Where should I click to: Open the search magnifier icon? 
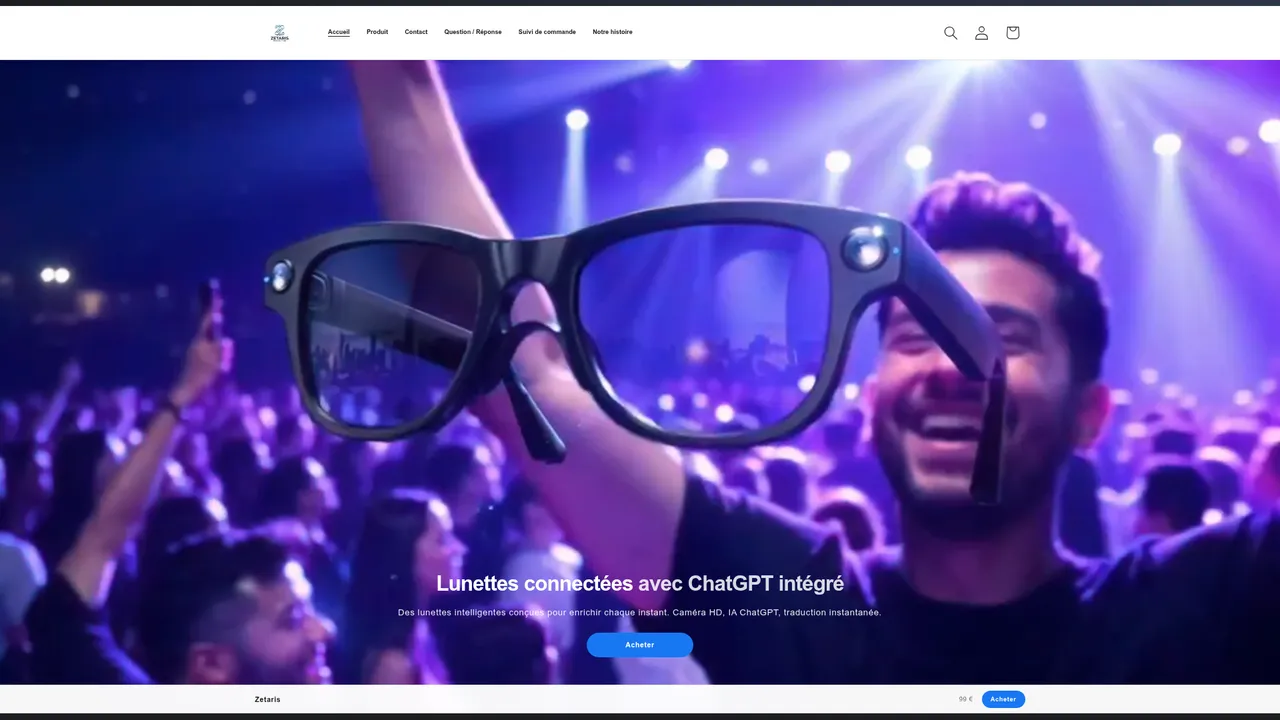(951, 33)
